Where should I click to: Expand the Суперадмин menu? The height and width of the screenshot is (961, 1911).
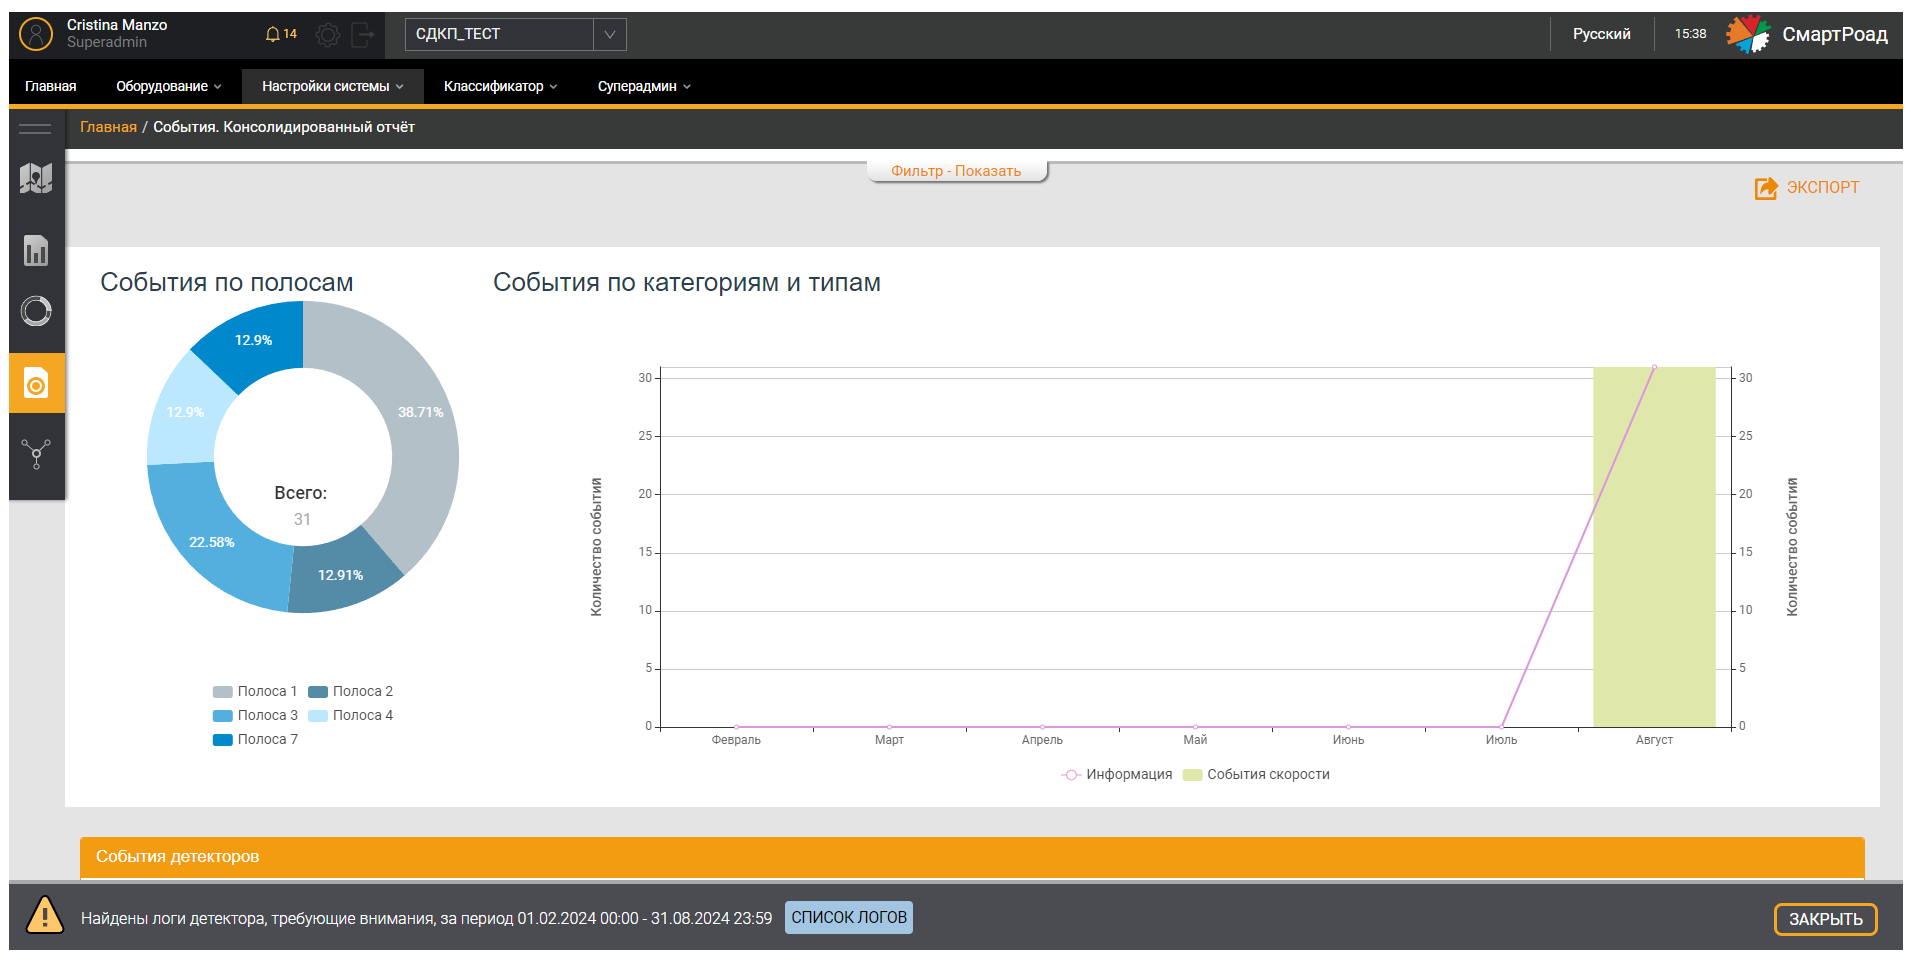coord(644,86)
